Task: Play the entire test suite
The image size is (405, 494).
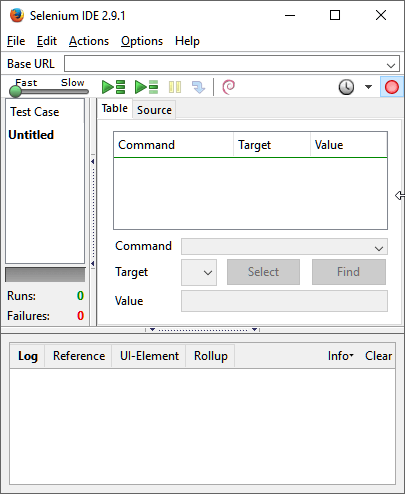Action: [x=114, y=87]
